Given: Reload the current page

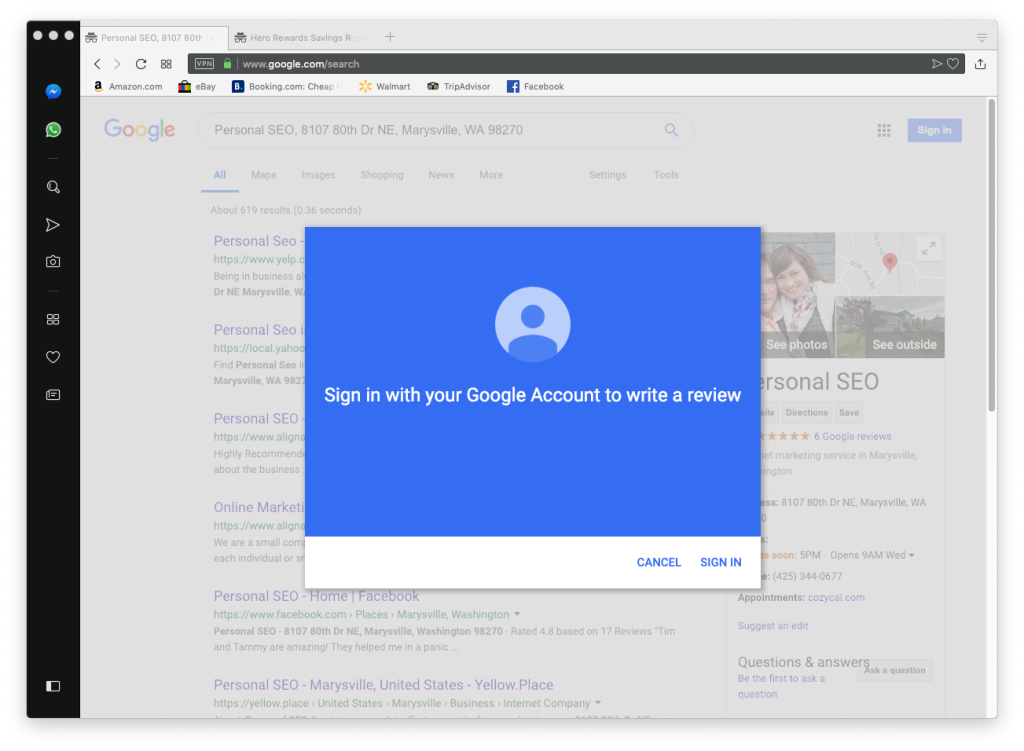Looking at the screenshot, I should tap(140, 64).
